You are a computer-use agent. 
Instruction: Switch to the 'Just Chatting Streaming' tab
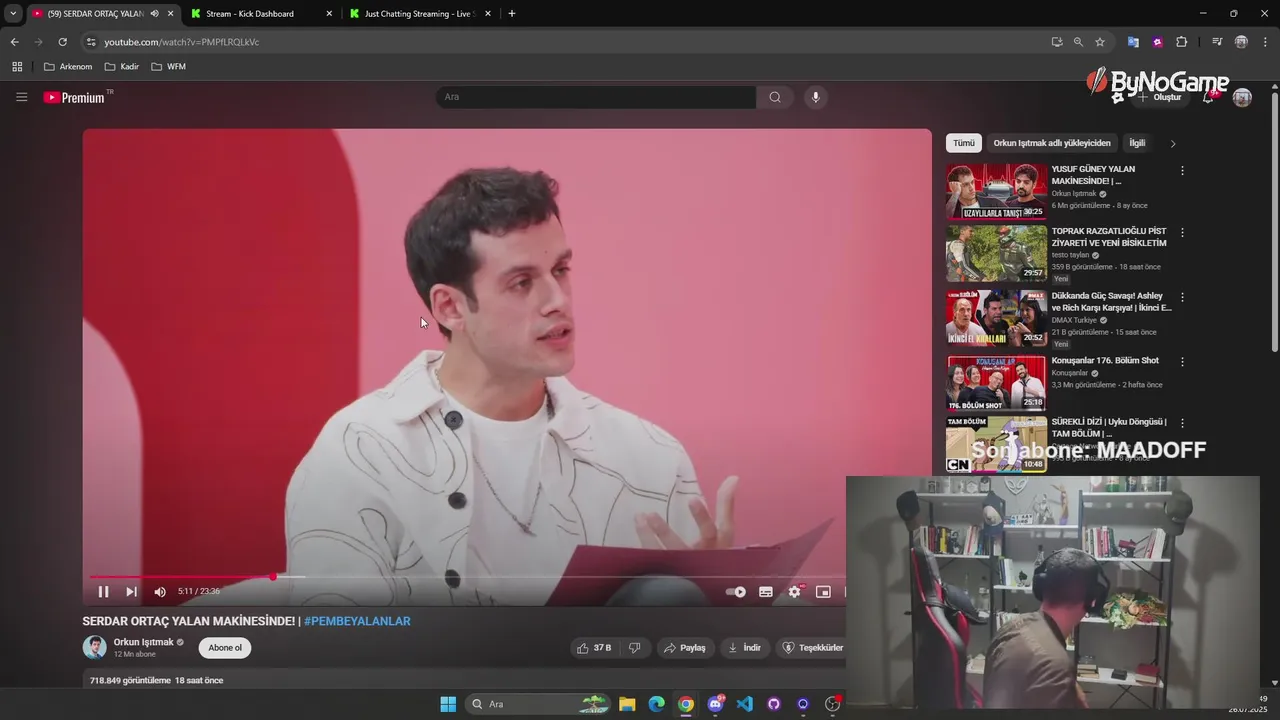420,14
